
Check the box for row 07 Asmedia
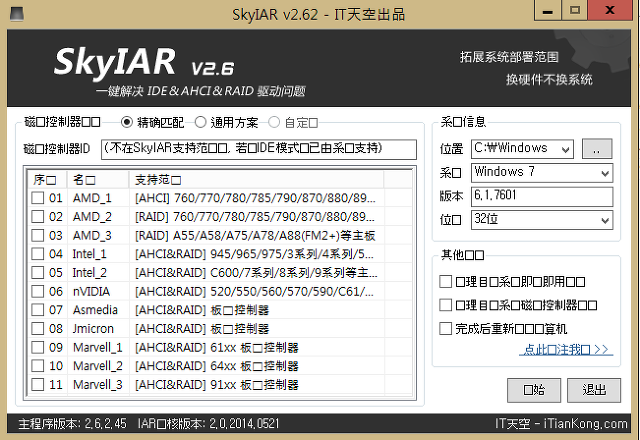38,310
